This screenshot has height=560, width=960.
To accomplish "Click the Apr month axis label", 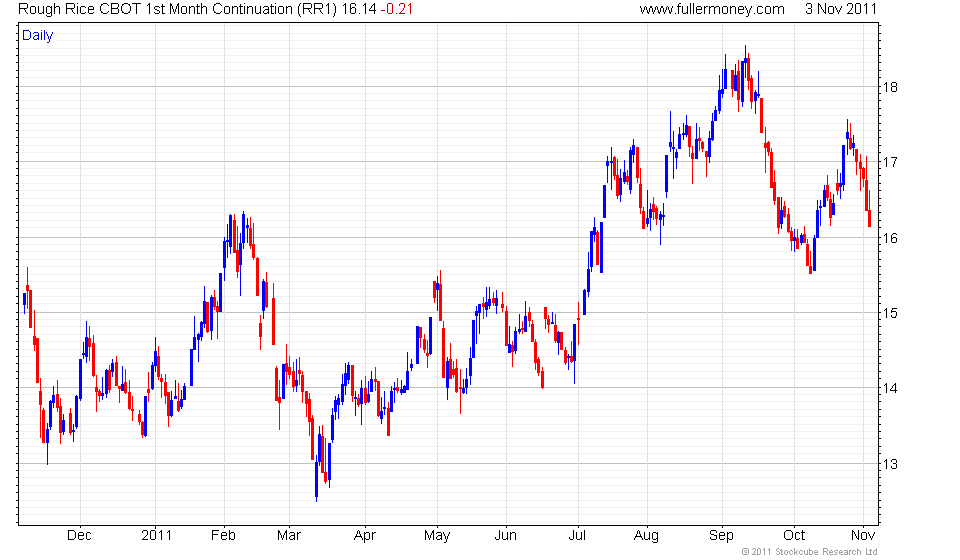I will pos(364,536).
